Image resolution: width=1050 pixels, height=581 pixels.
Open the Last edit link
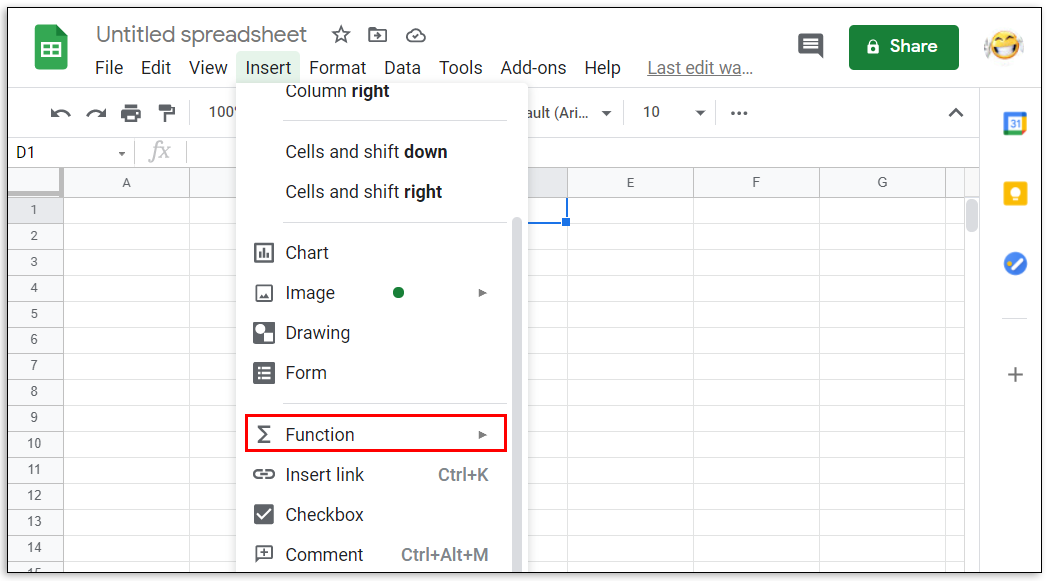699,68
